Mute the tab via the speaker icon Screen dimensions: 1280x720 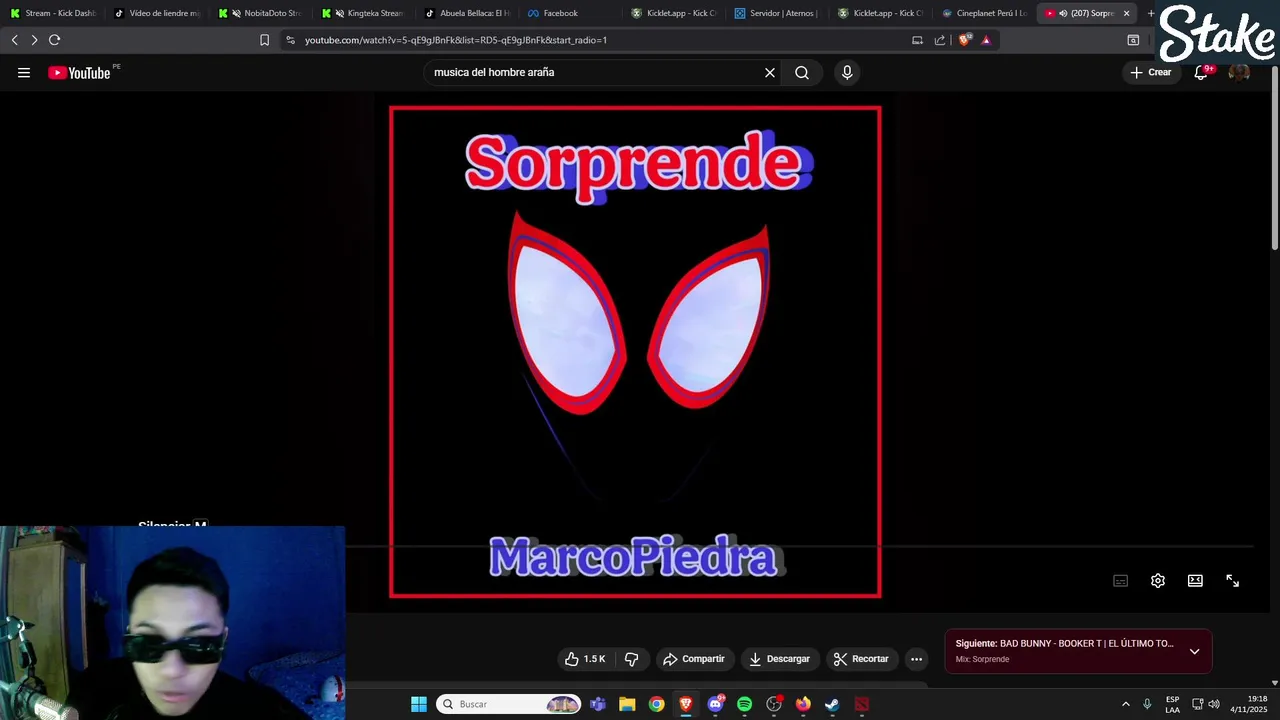pos(1063,13)
